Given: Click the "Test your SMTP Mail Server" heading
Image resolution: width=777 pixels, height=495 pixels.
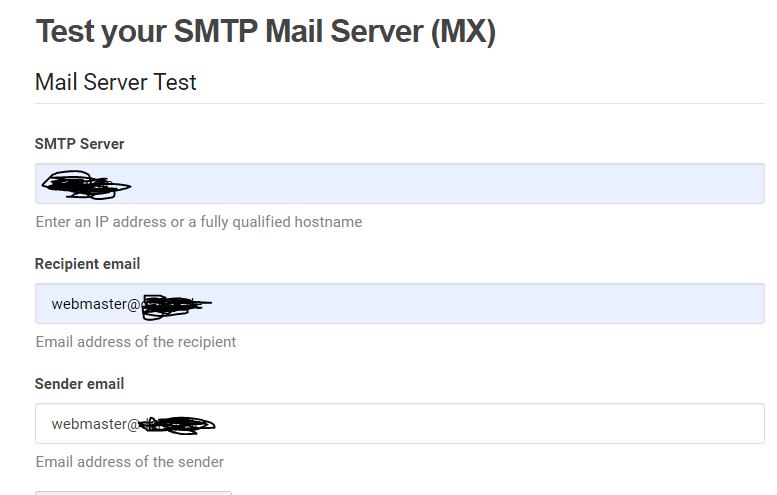Looking at the screenshot, I should click(230, 32).
